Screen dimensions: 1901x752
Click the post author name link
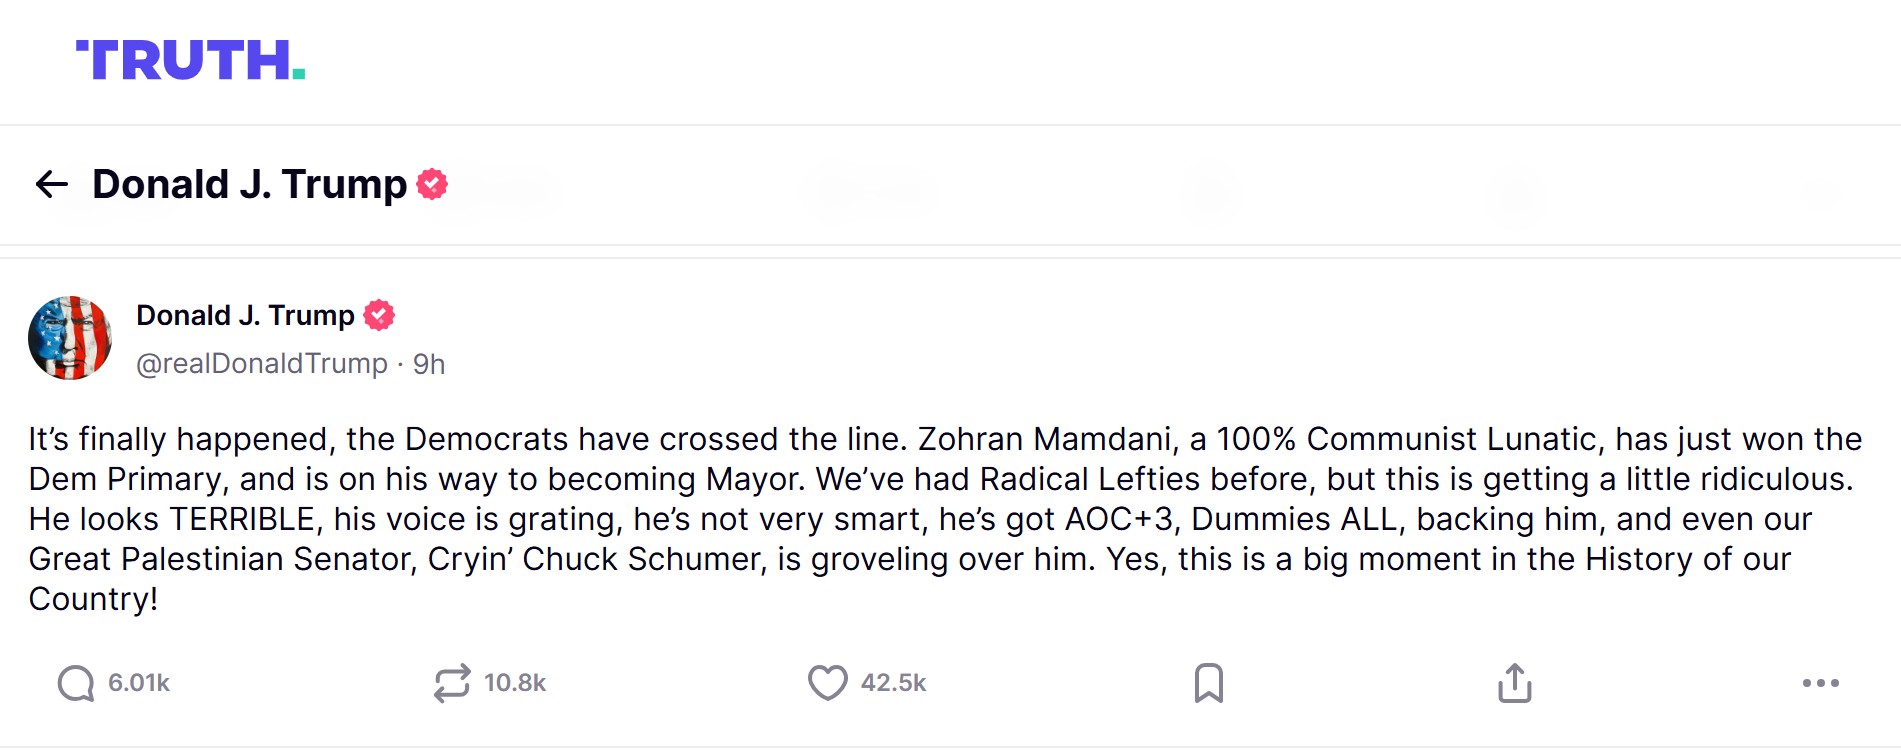[245, 316]
